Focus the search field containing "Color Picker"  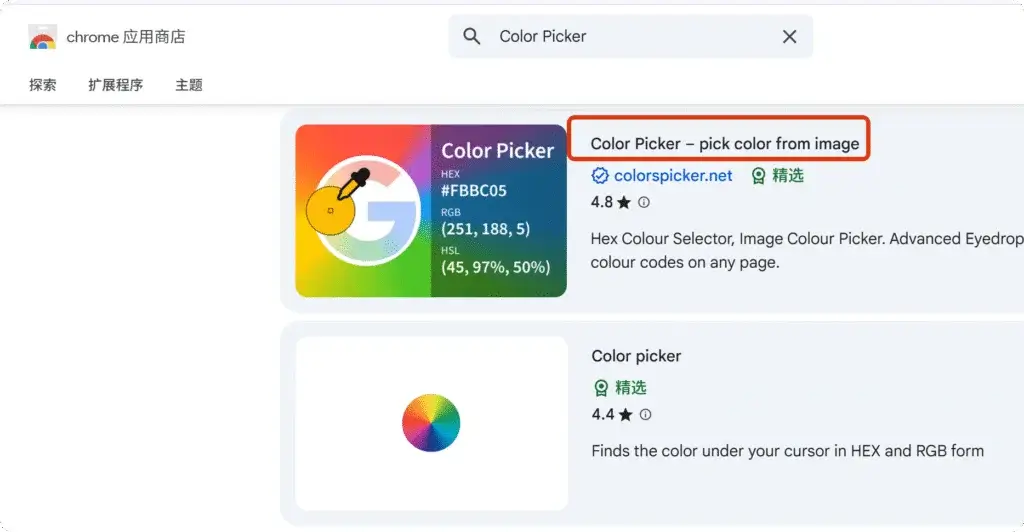pos(630,37)
